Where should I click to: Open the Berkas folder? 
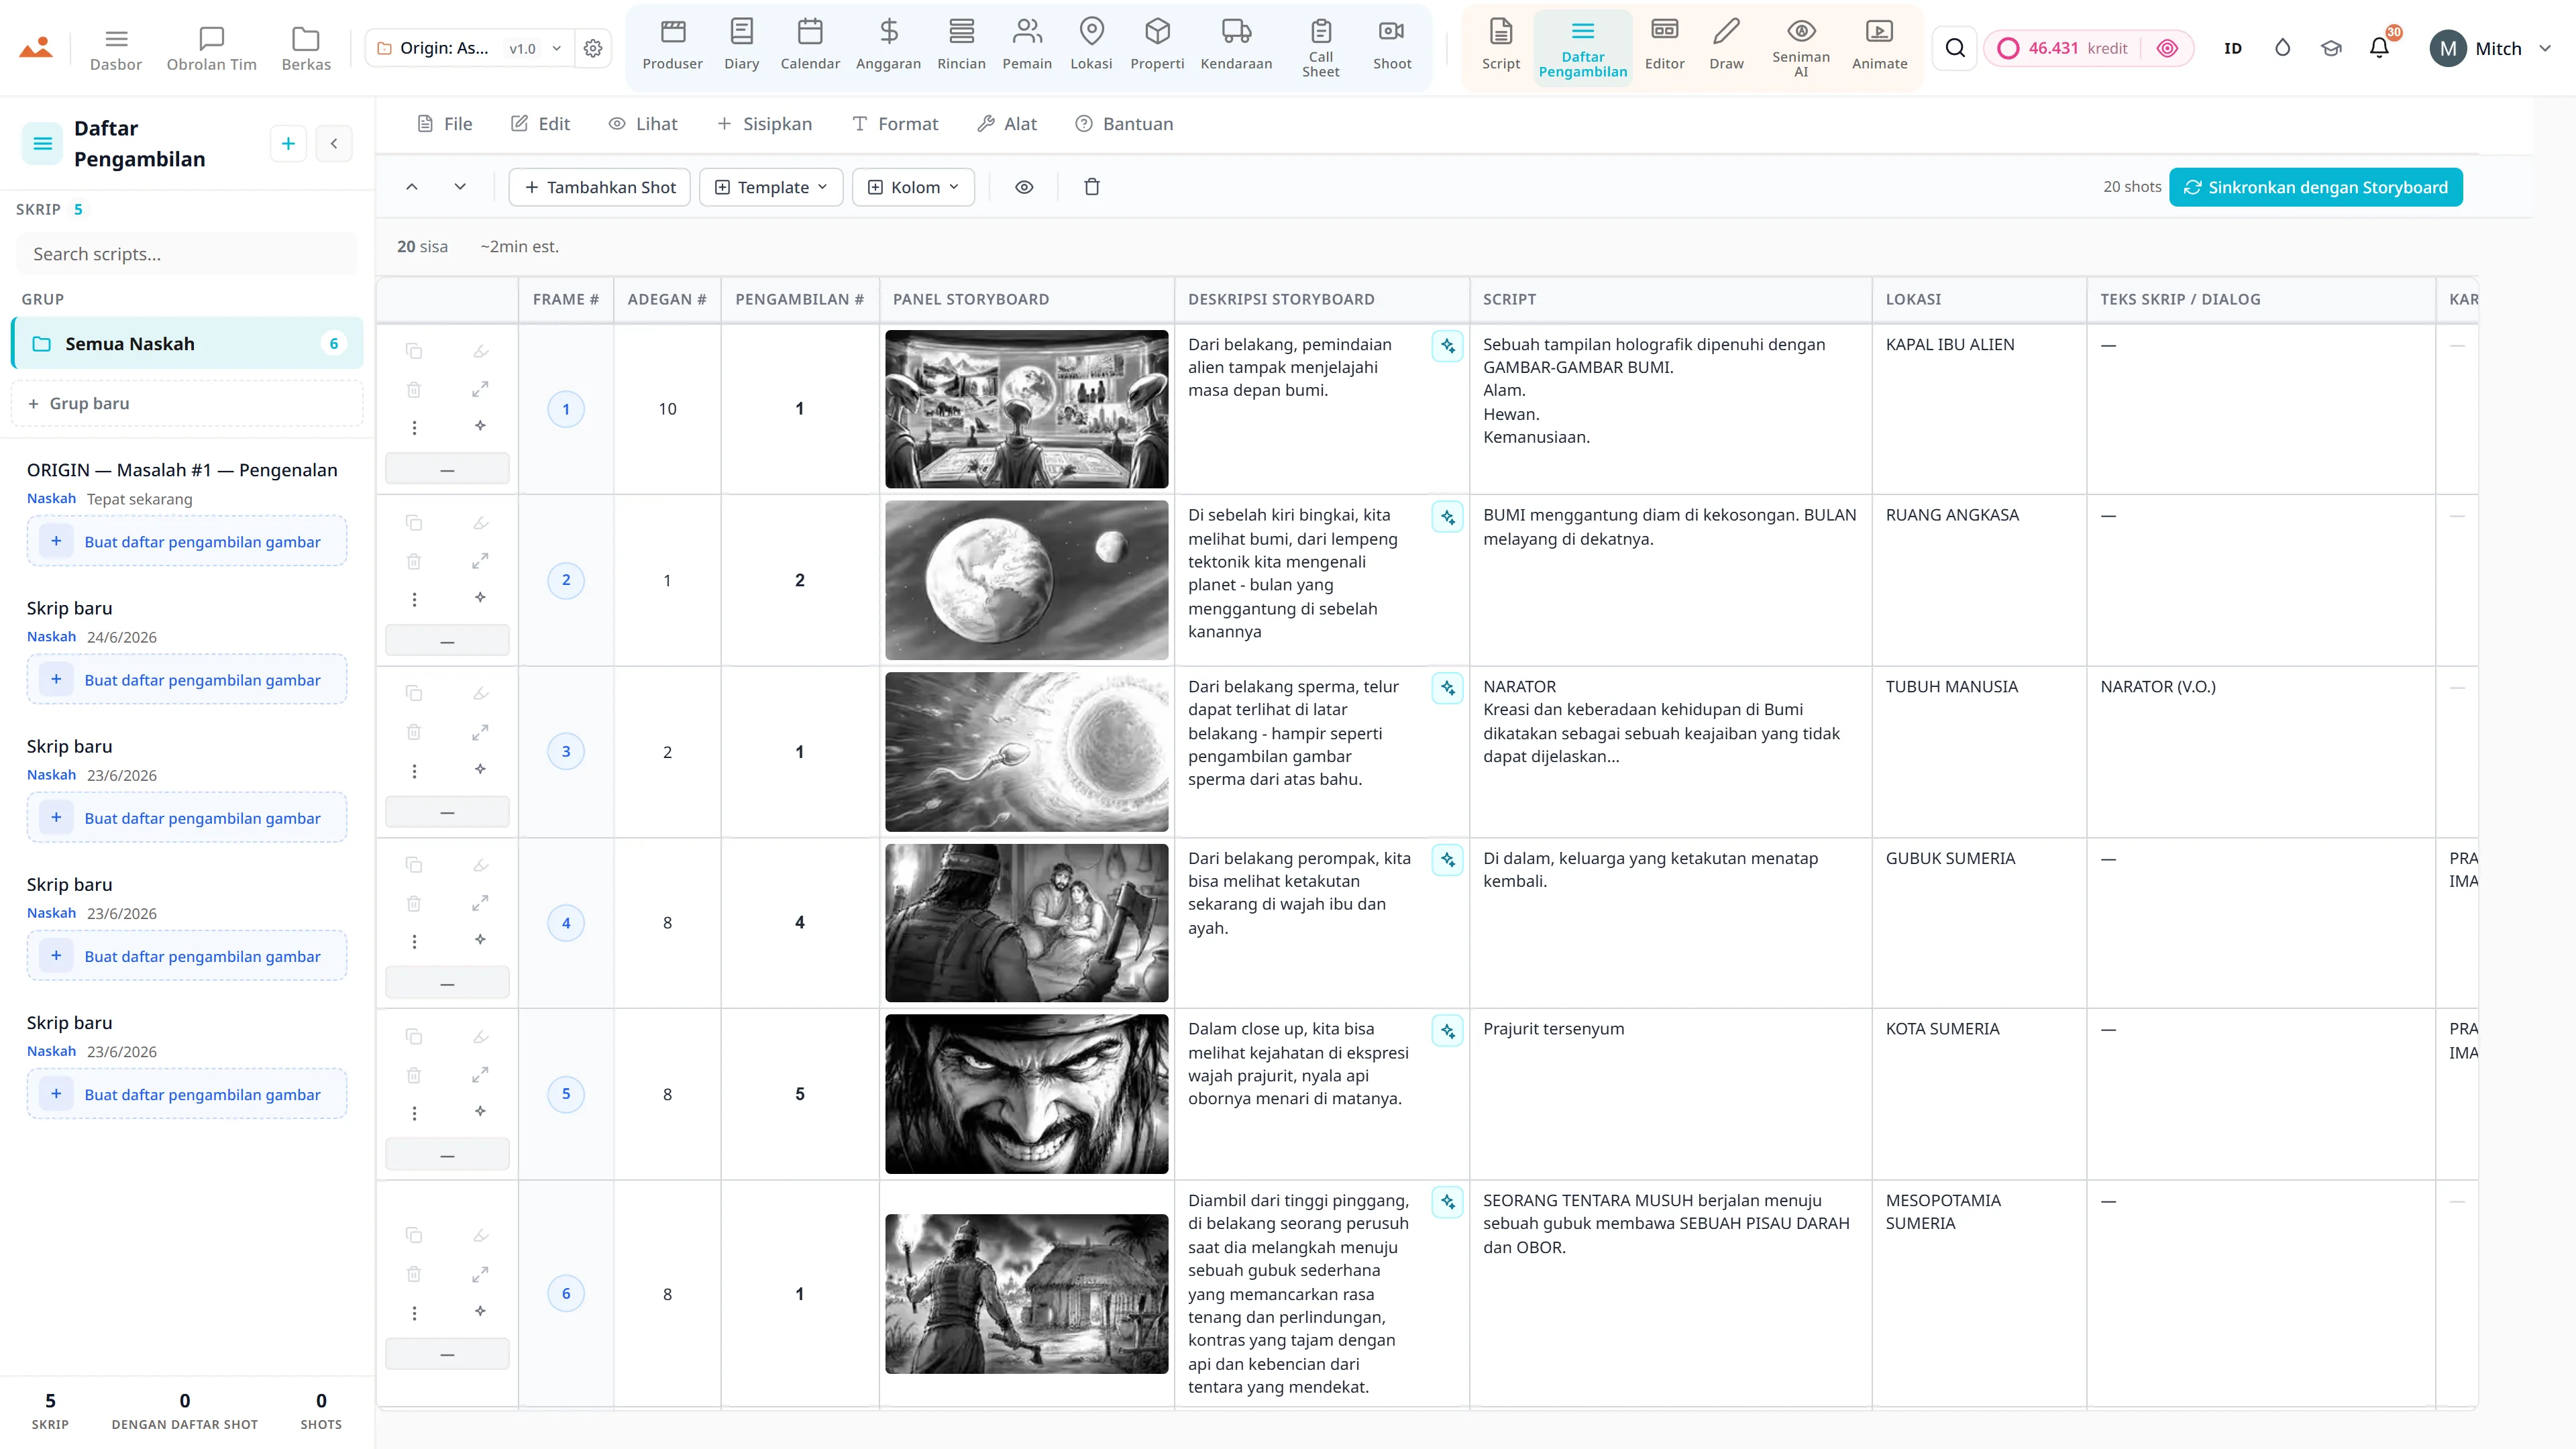[x=306, y=48]
